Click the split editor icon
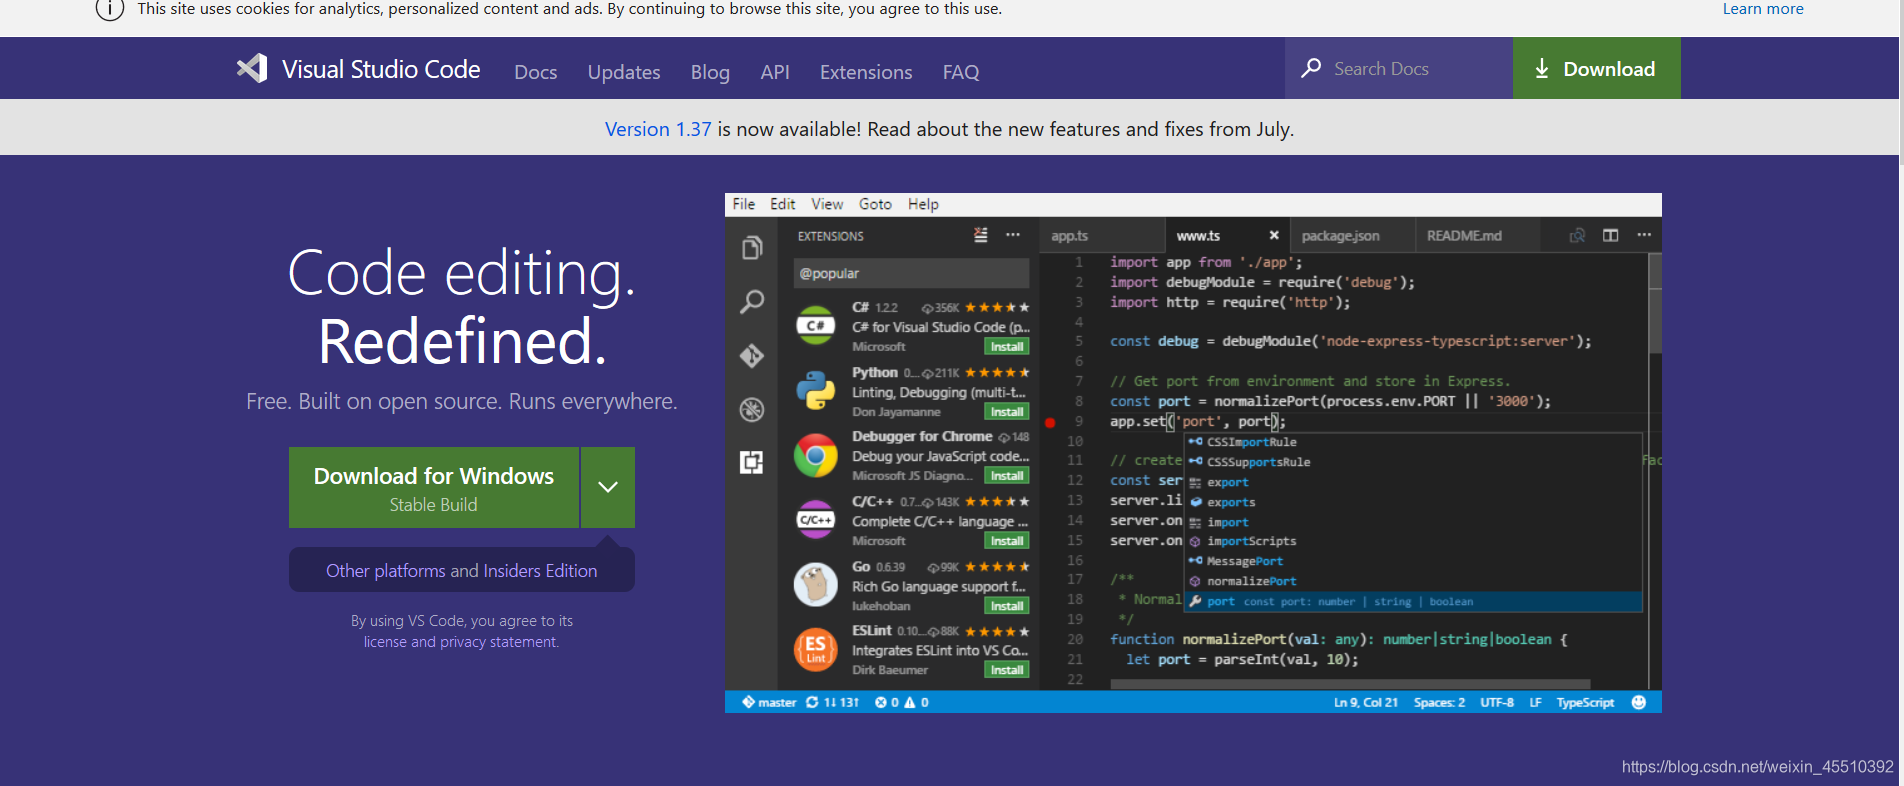The image size is (1904, 786). click(1610, 236)
